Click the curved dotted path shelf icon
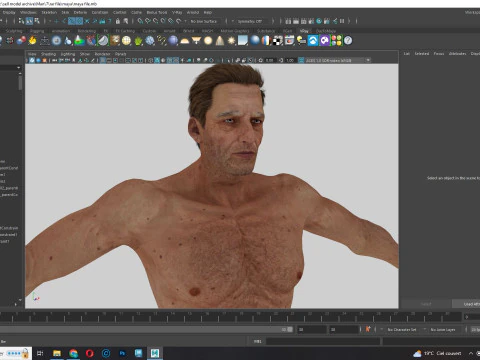Screen dimensions: 480x360 point(162,41)
